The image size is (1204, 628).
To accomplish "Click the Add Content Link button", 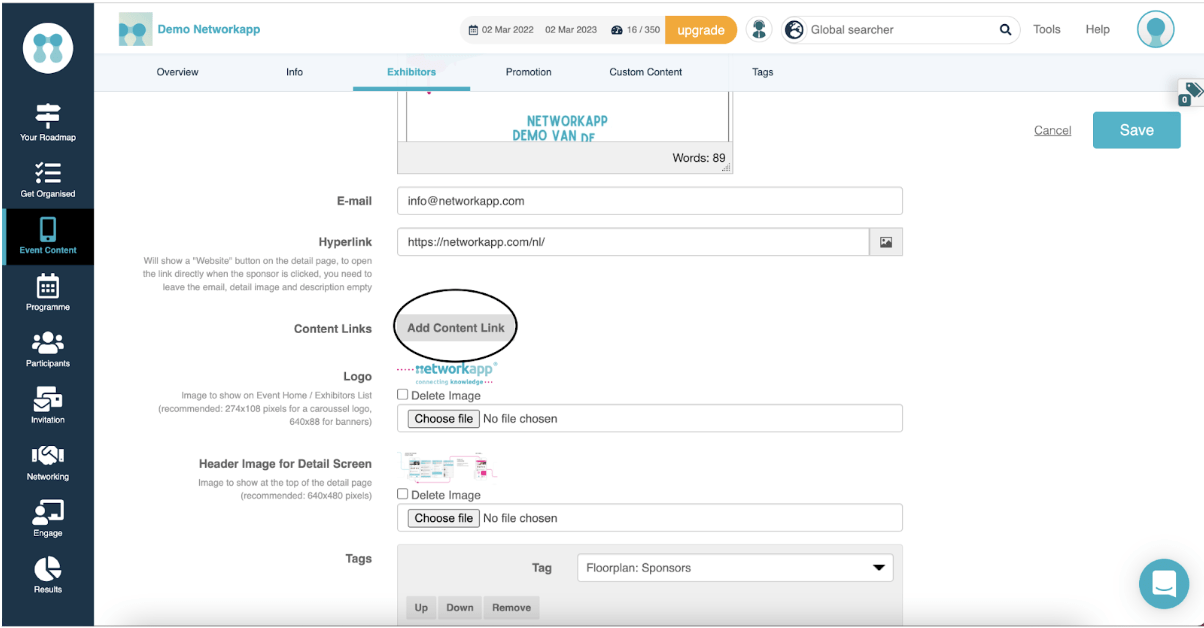I will coord(456,328).
